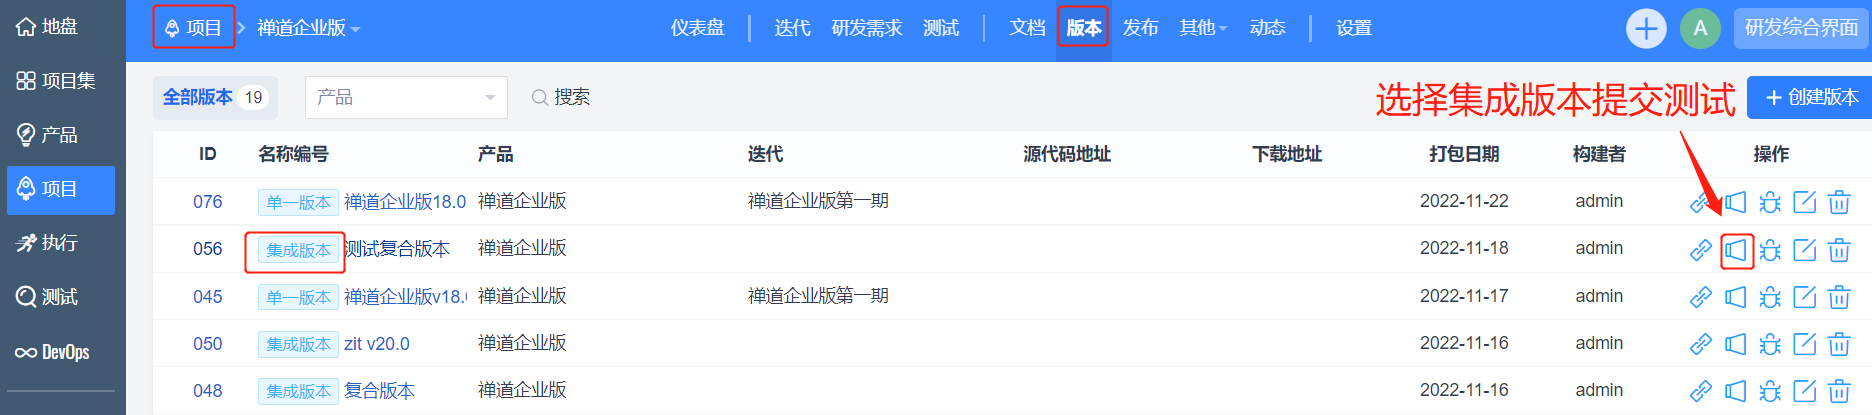Open build ID 076 link
This screenshot has height=415, width=1872.
click(x=208, y=202)
